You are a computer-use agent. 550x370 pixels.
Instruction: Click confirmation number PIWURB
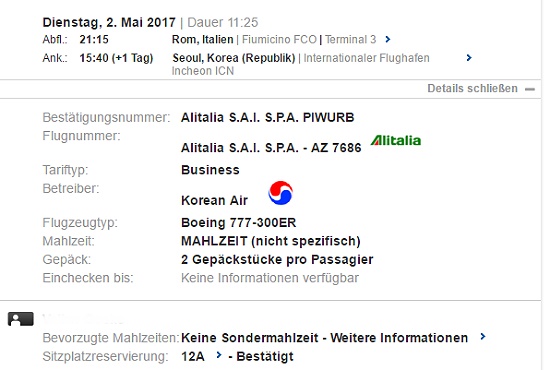pyautogui.click(x=328, y=117)
